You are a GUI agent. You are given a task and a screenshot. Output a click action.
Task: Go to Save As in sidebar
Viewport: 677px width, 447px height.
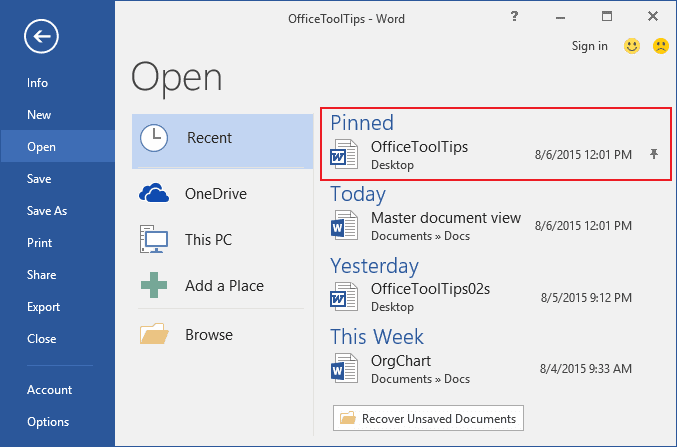(47, 211)
